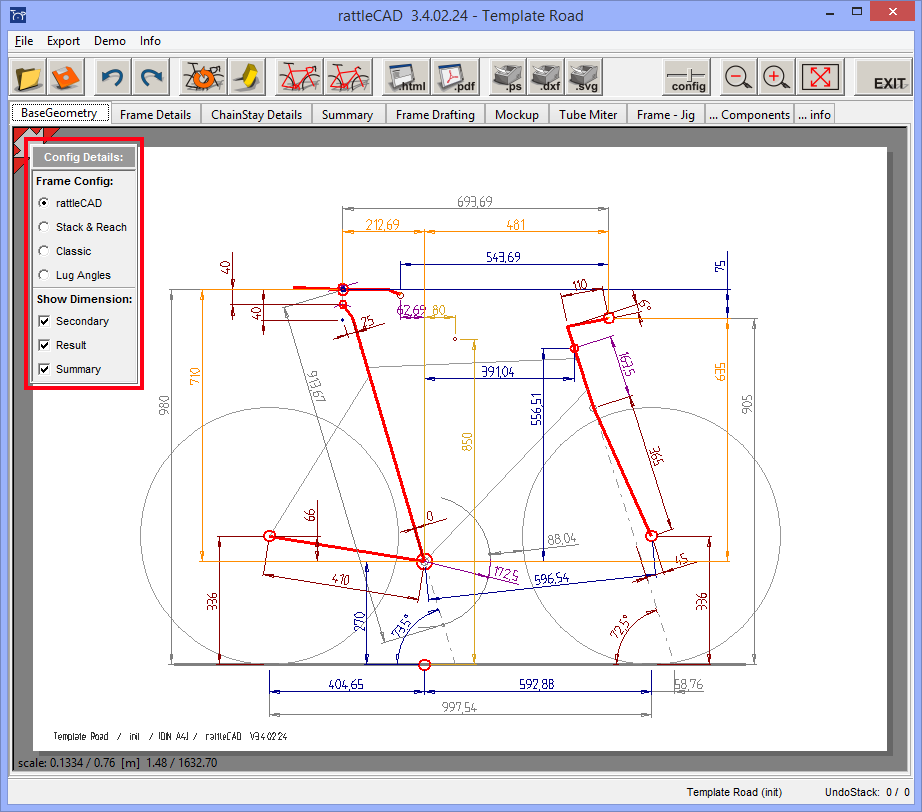Go to the Summary tab

[x=348, y=115]
